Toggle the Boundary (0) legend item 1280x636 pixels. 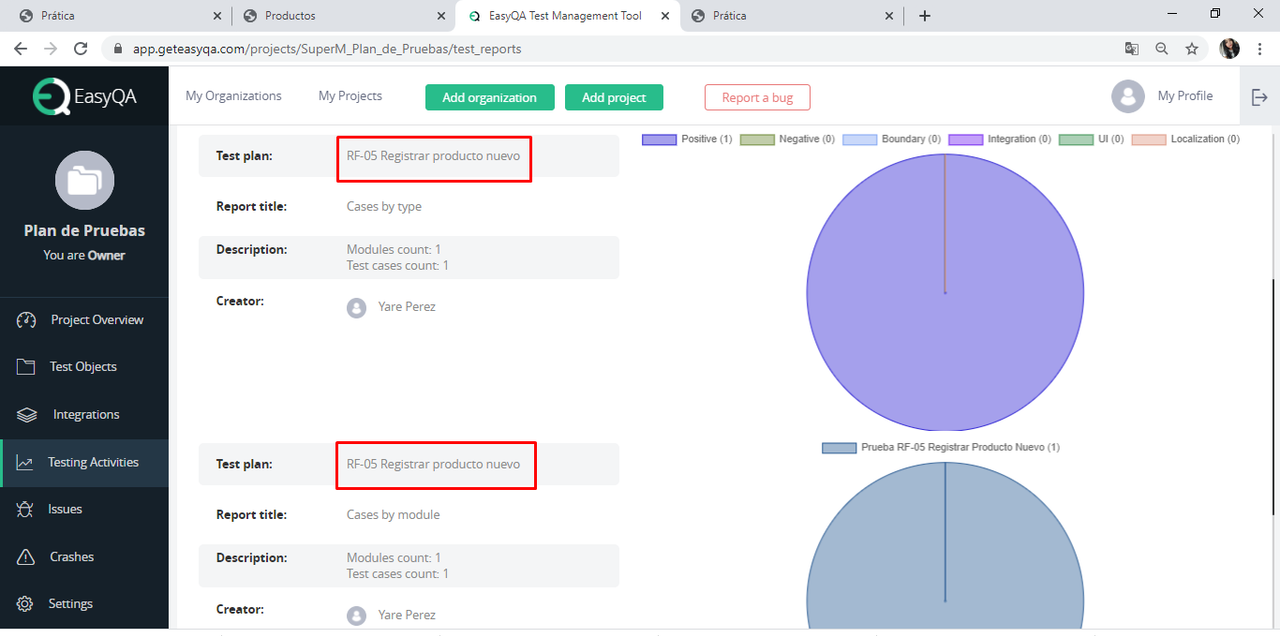(x=892, y=139)
